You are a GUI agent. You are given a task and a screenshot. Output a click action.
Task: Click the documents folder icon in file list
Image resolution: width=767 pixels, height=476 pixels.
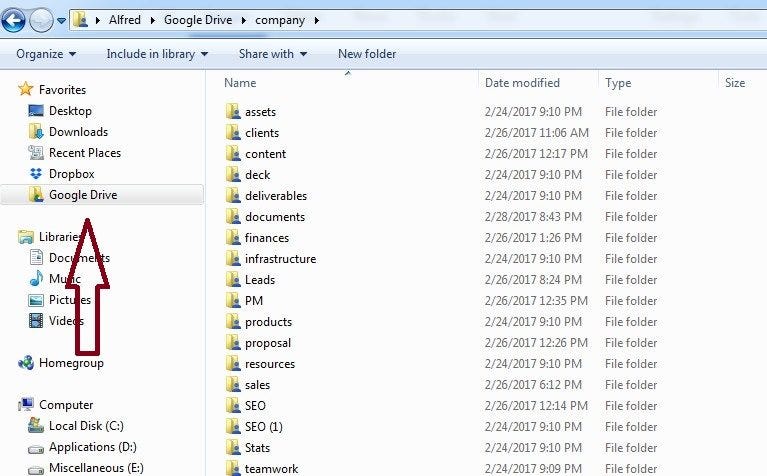pos(233,217)
